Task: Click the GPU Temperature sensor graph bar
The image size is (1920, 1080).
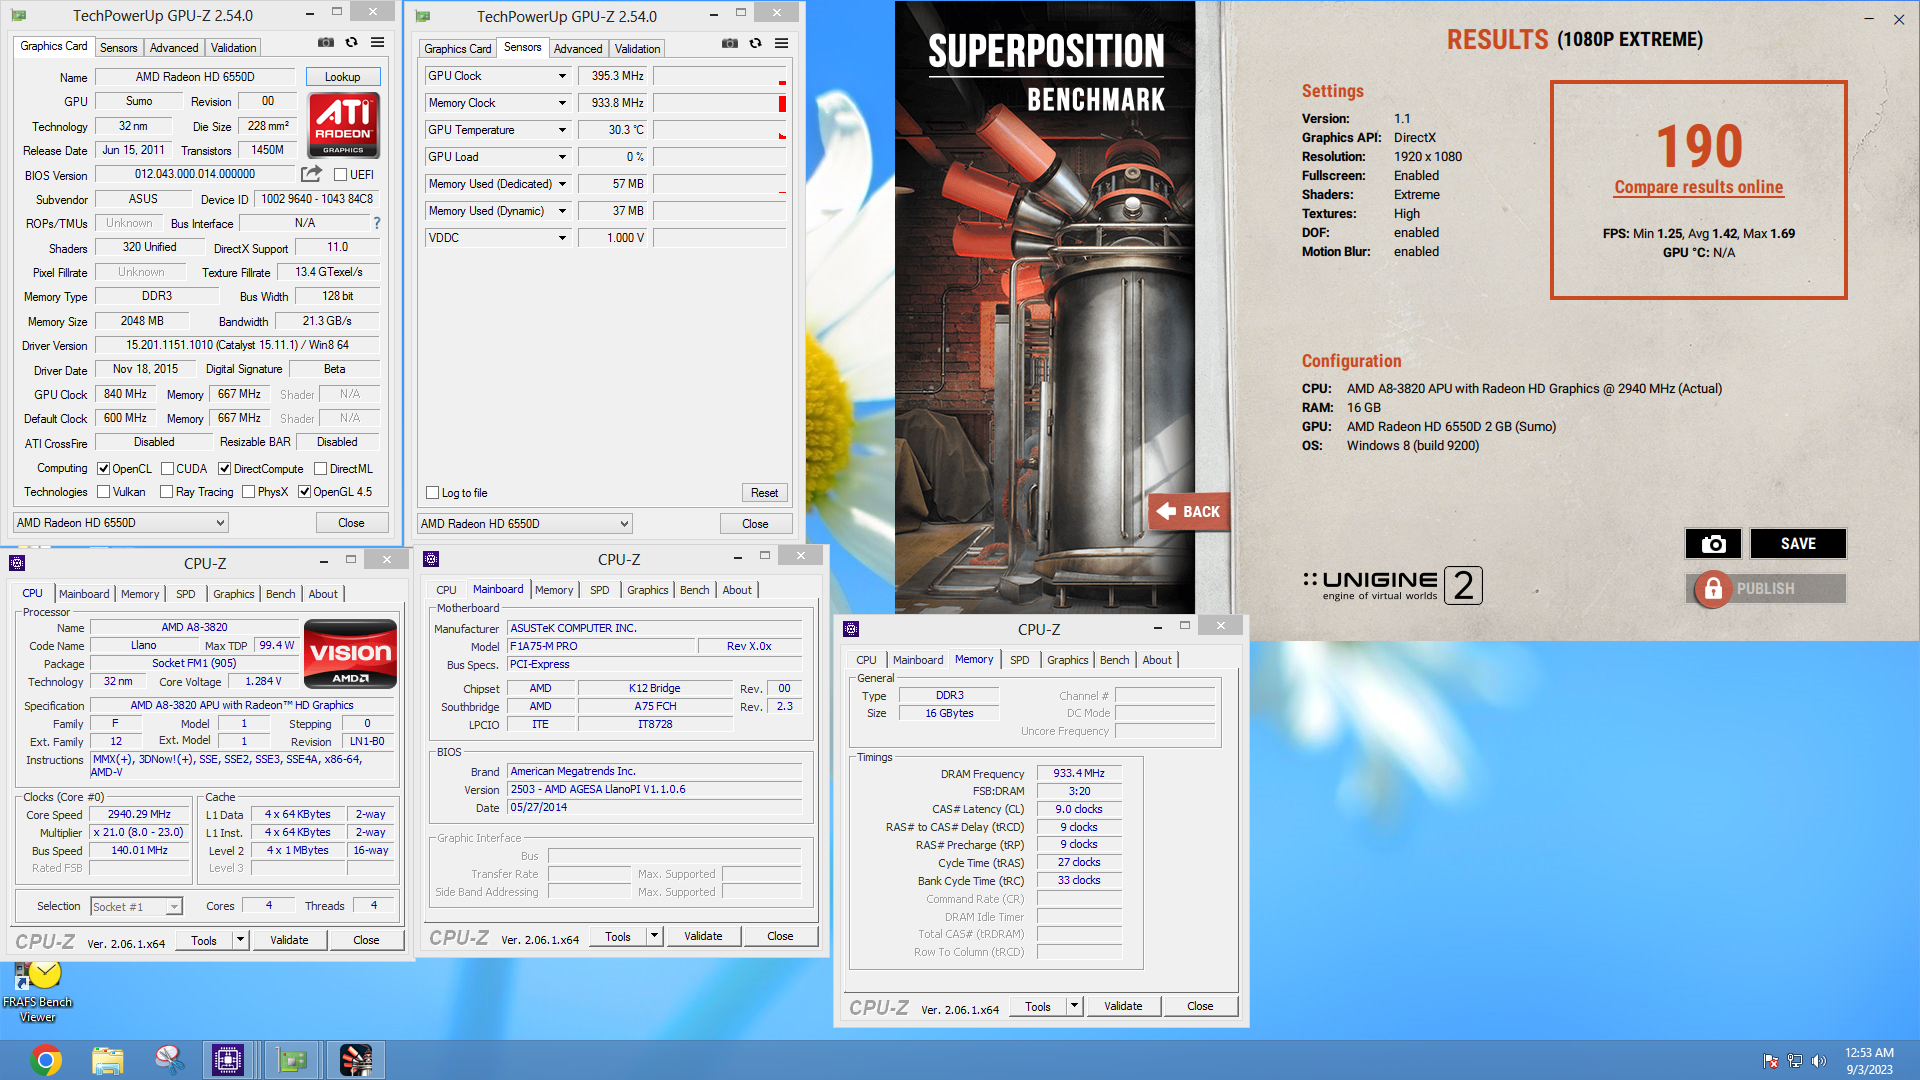Action: (720, 130)
